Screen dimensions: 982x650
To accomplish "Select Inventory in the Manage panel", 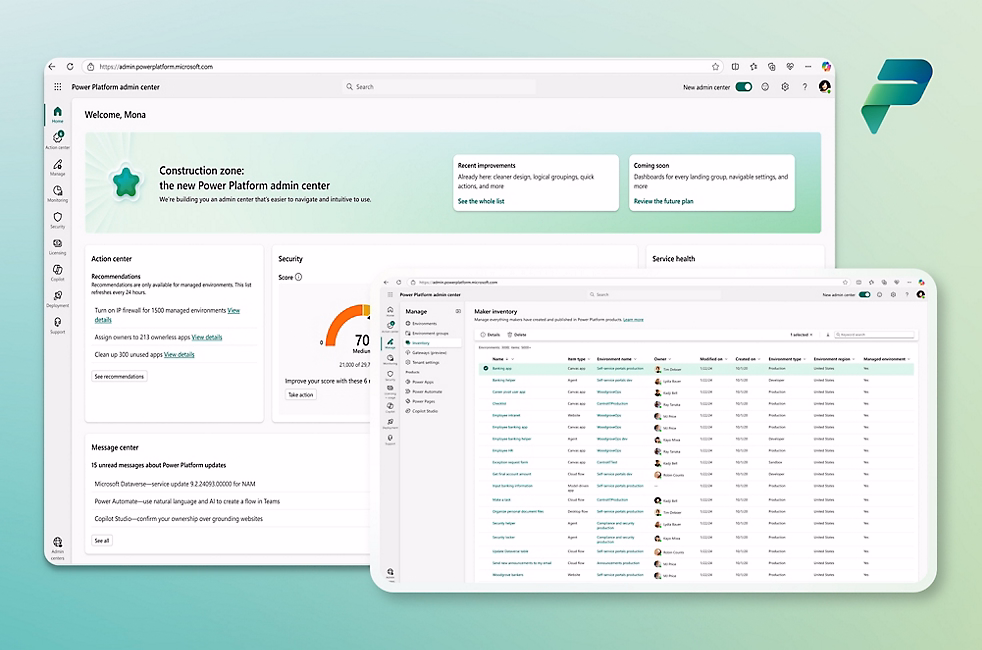I will [432, 343].
